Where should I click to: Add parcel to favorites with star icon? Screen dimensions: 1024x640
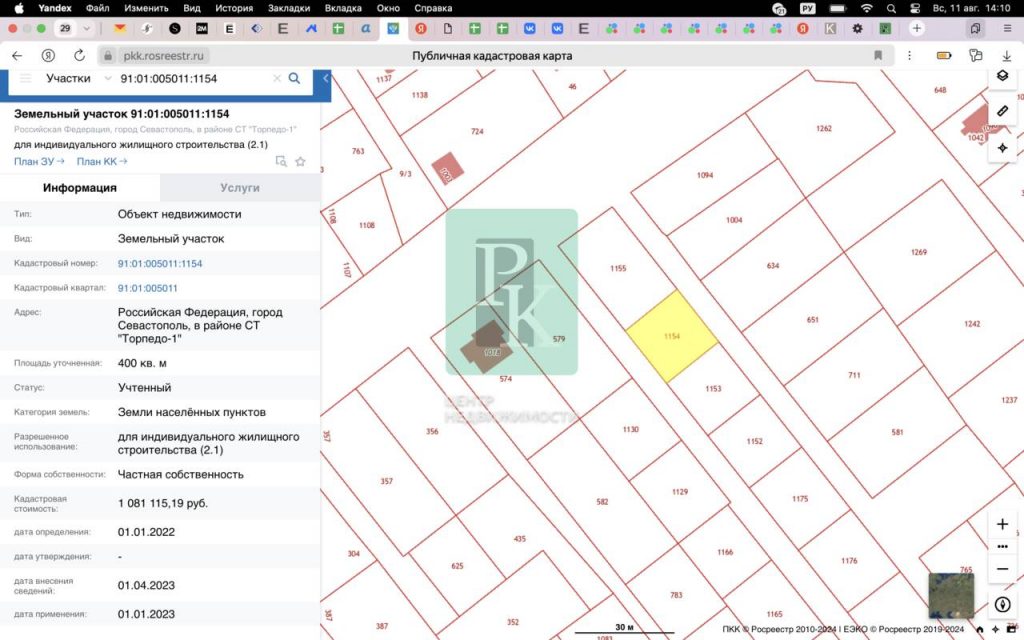pos(300,161)
